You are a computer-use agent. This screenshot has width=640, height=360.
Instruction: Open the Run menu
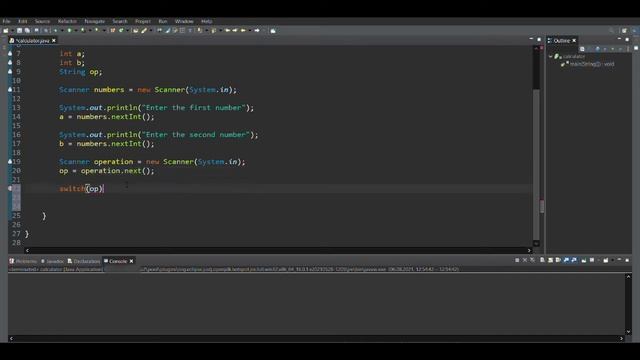[162, 21]
